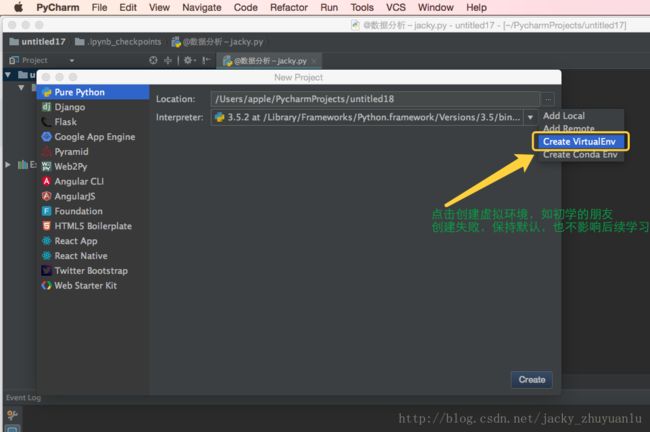Open the View menu
The height and width of the screenshot is (432, 650).
(159, 7)
